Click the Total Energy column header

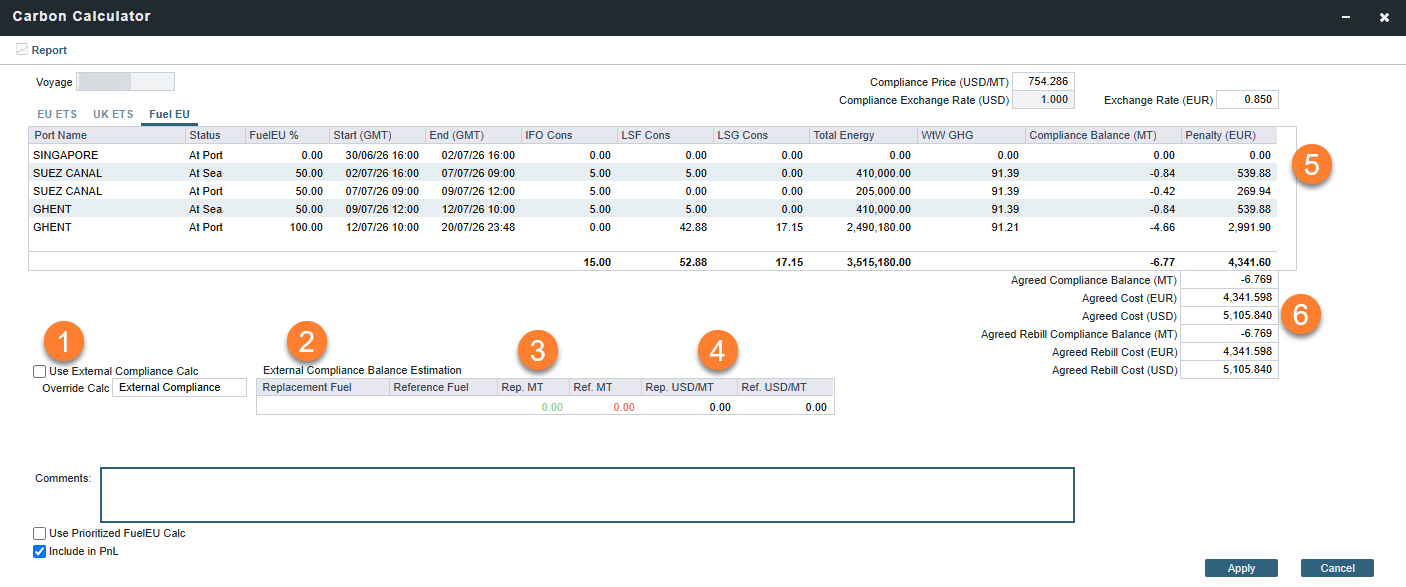pyautogui.click(x=864, y=135)
